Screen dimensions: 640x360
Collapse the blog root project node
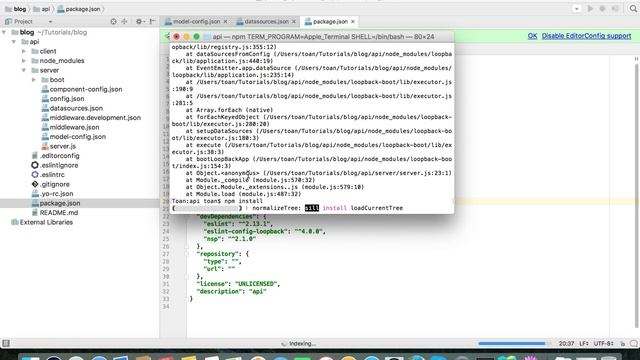[4, 32]
